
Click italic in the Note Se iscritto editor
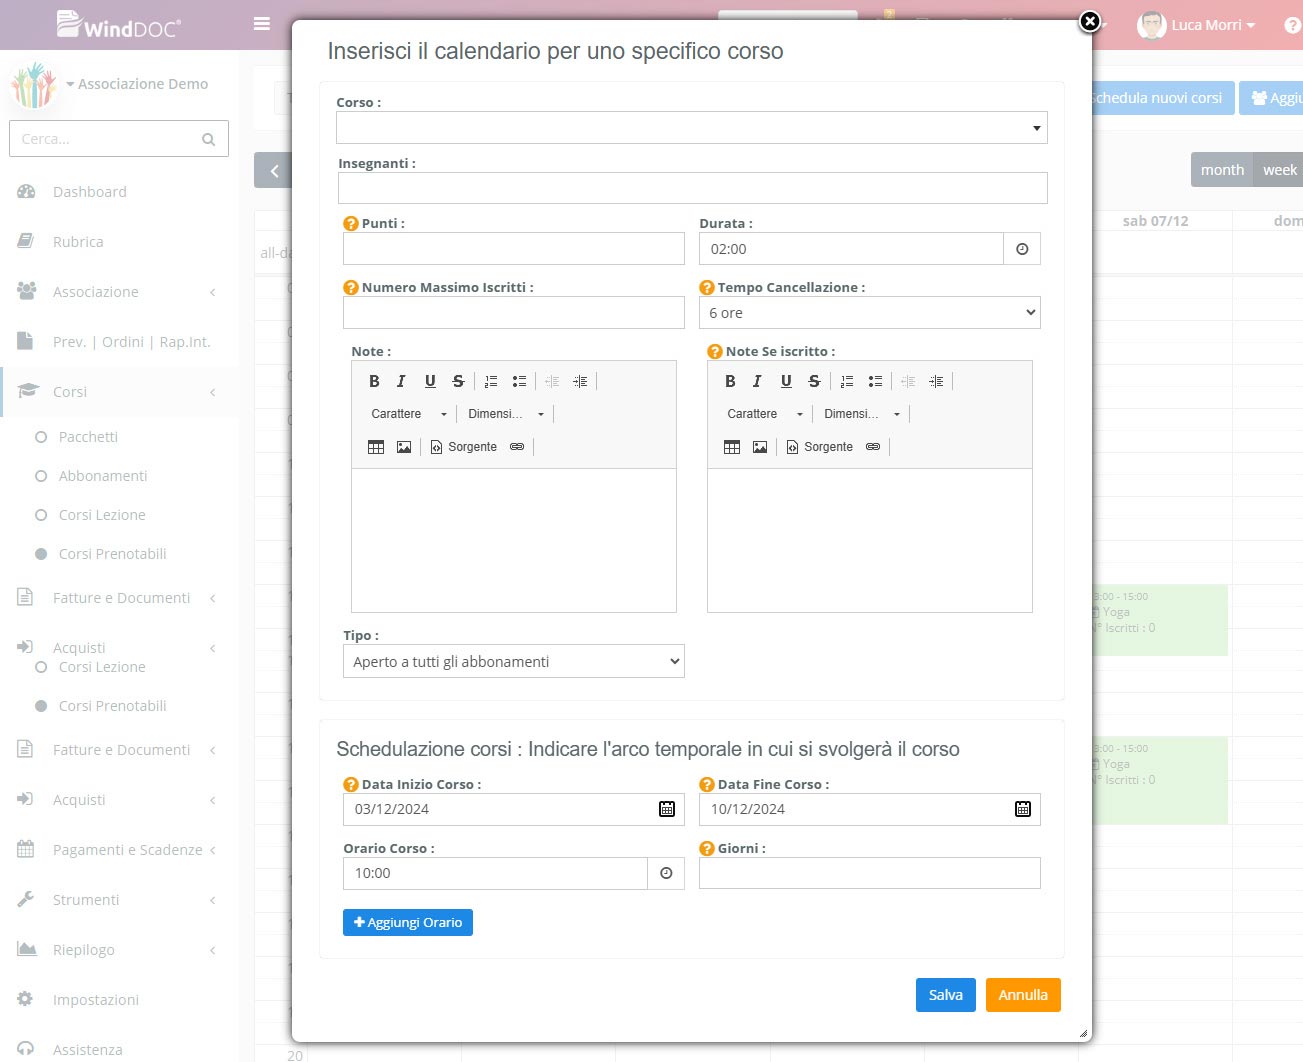click(x=757, y=381)
